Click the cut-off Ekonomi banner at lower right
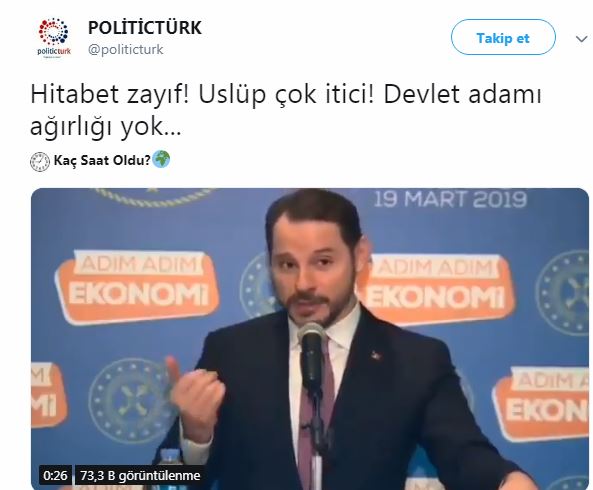This screenshot has width=593, height=490. (x=541, y=404)
